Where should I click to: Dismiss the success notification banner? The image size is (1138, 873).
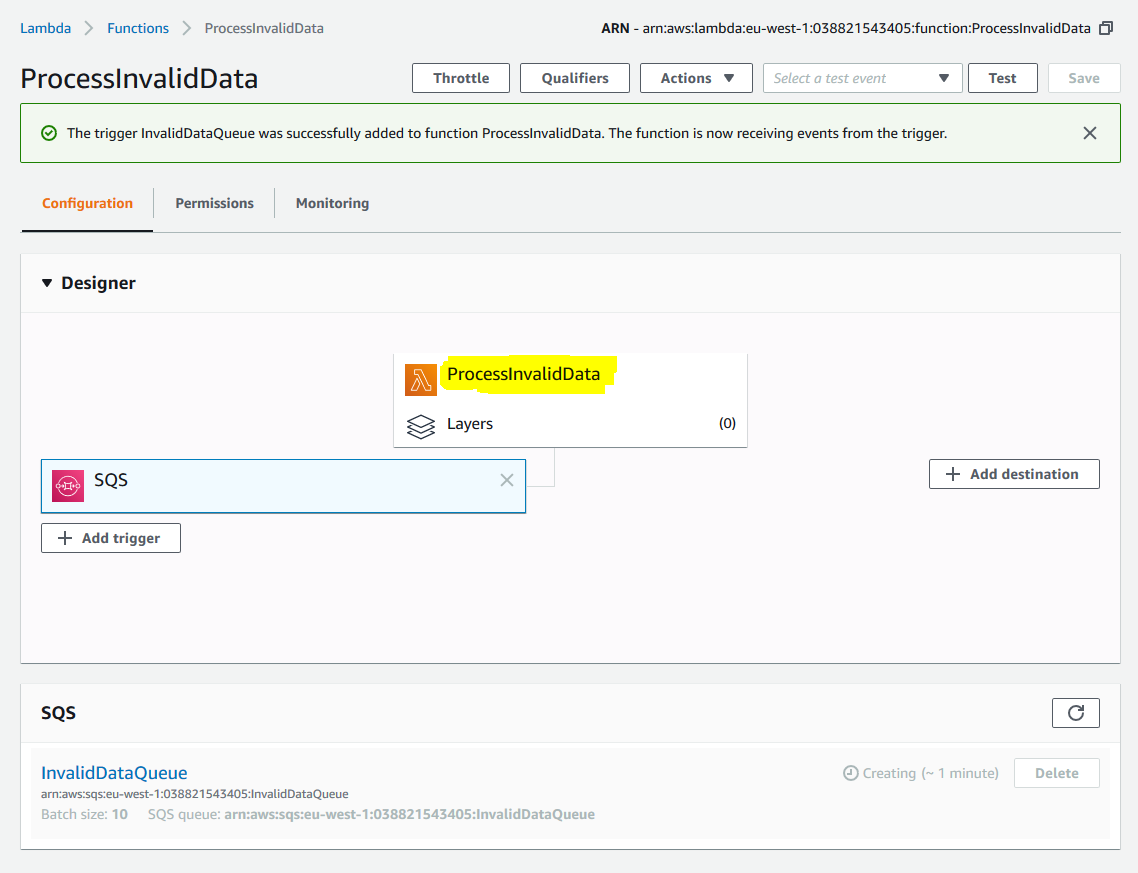tap(1089, 133)
